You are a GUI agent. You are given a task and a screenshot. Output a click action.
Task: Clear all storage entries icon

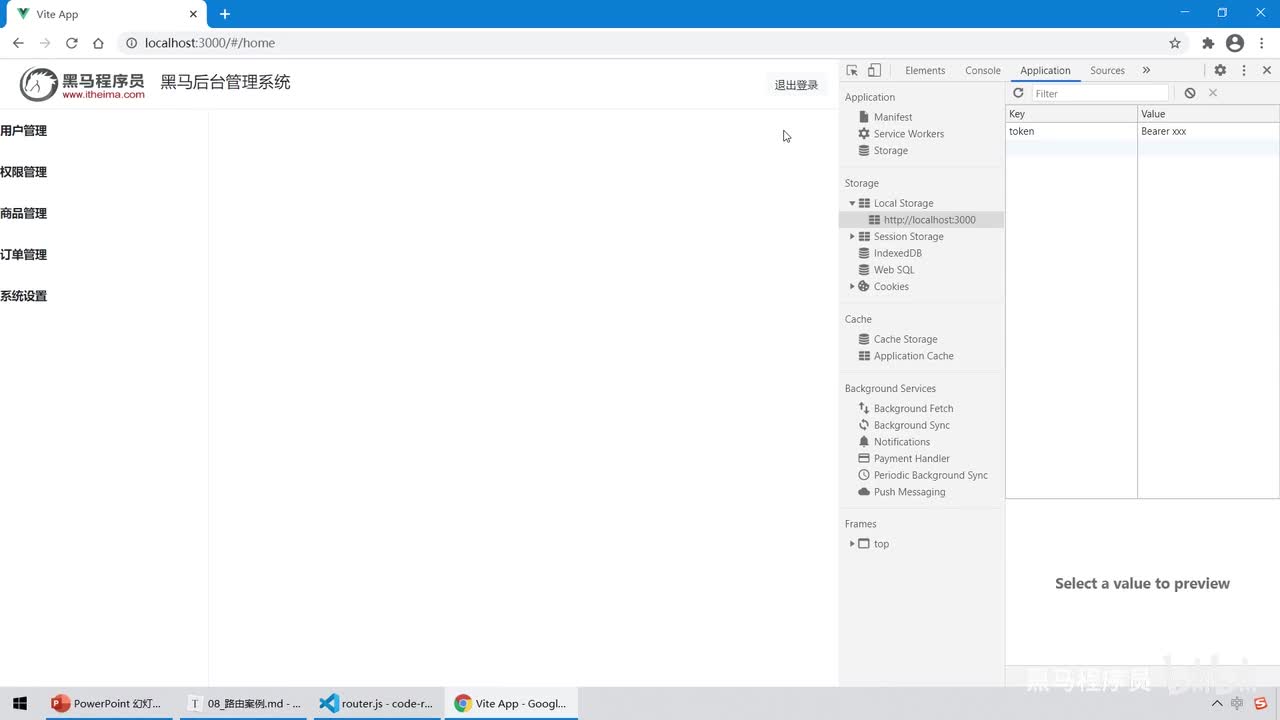pos(1190,93)
